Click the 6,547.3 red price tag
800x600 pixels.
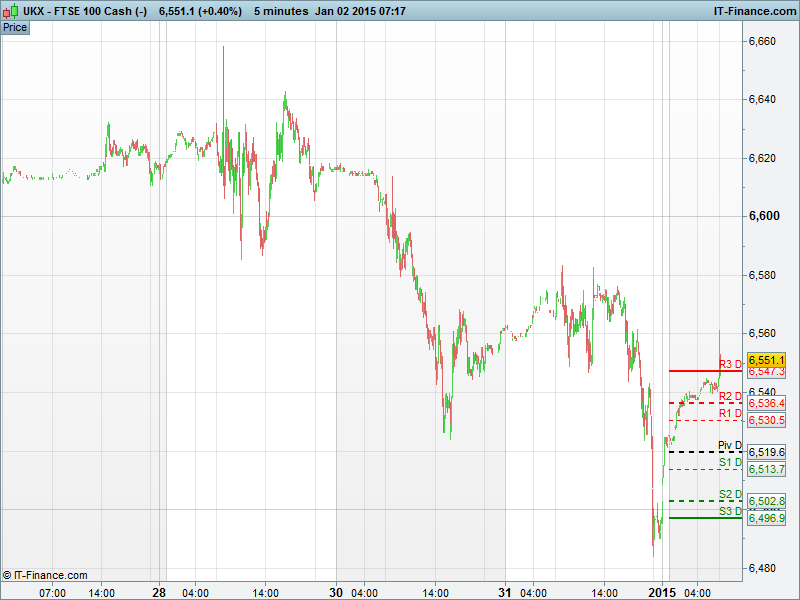point(767,372)
